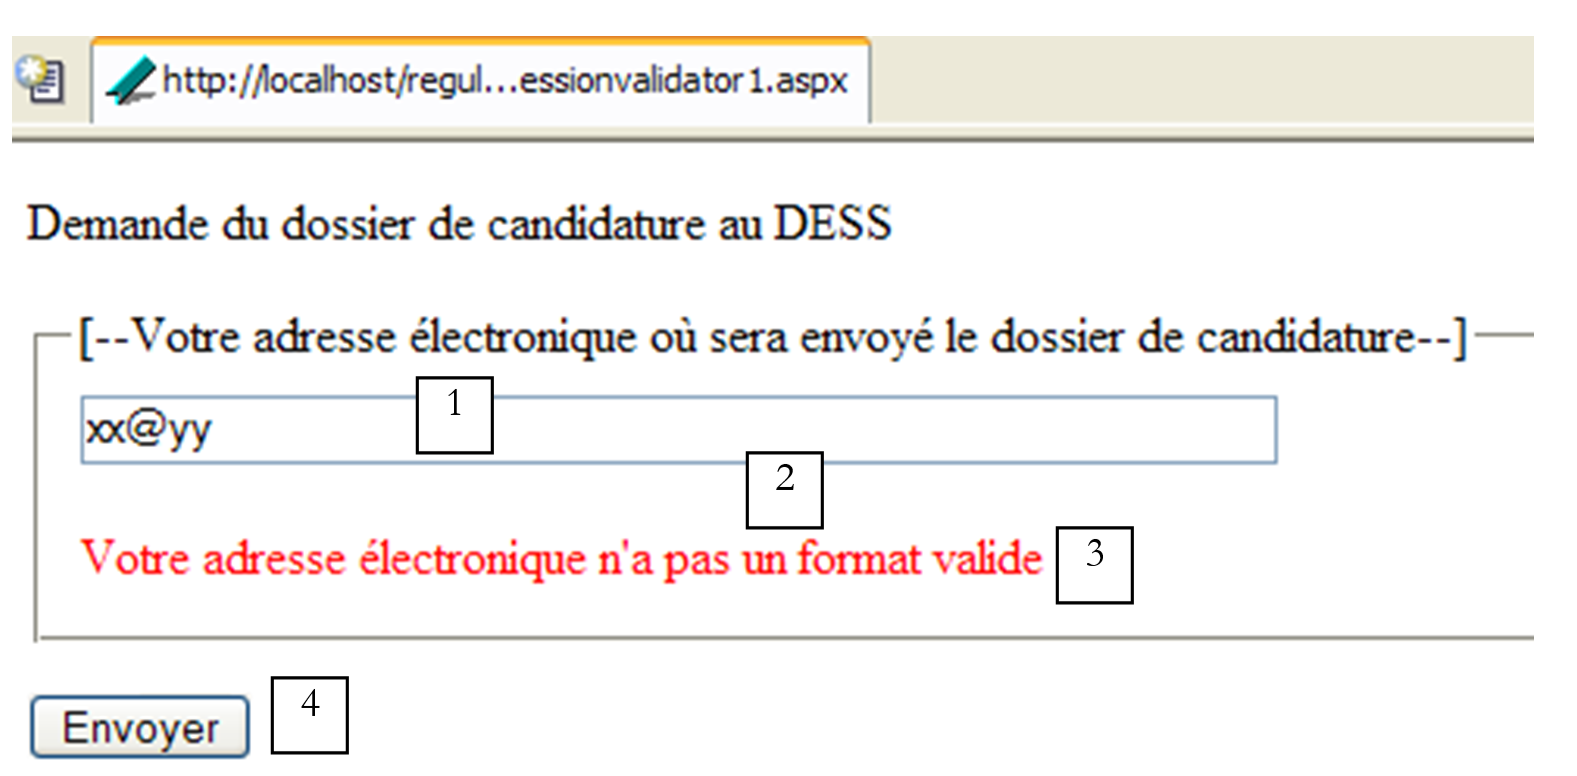Click the numbered box labeled 2
1577x776 pixels.
tap(785, 490)
